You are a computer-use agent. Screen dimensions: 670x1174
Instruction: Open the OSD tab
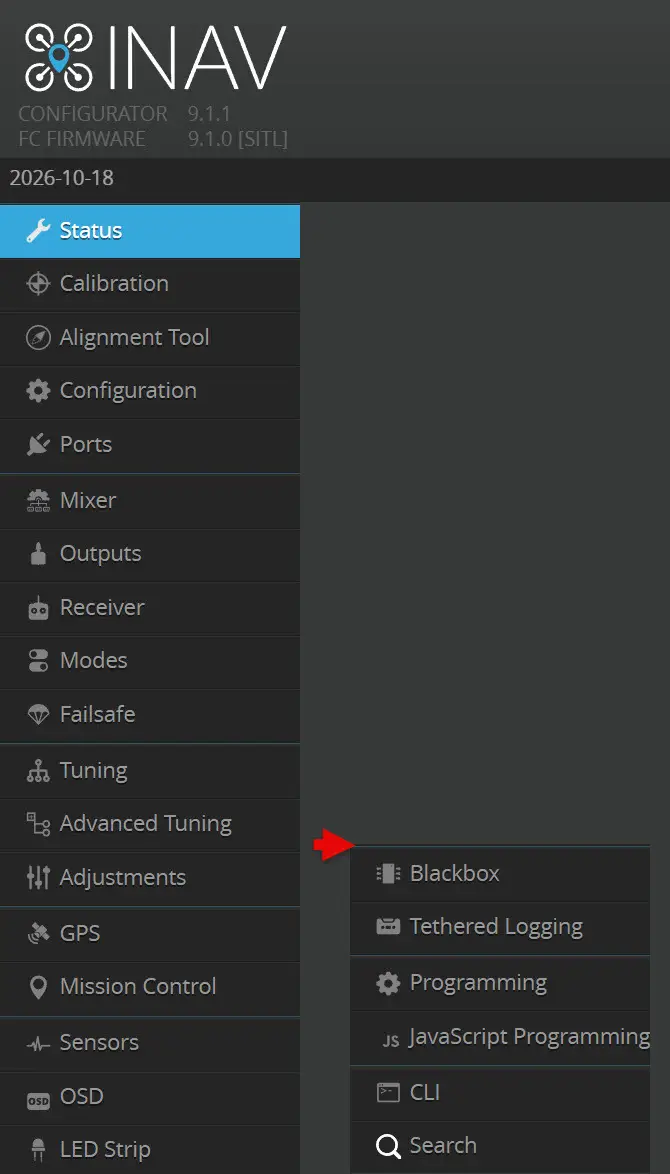coord(150,1097)
